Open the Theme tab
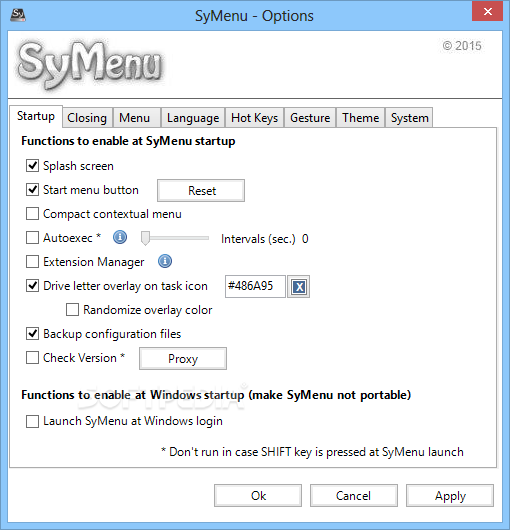 361,118
